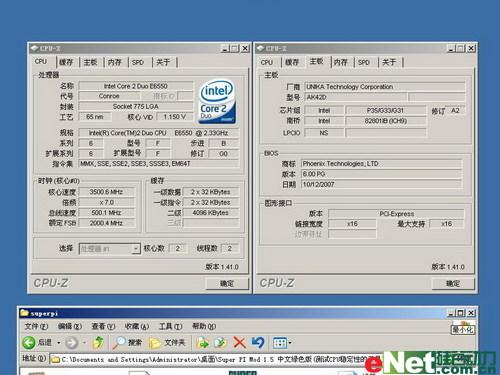Viewport: 500px width, 375px height.
Task: Click right CPU-Z title bar icon
Action: 260,48
